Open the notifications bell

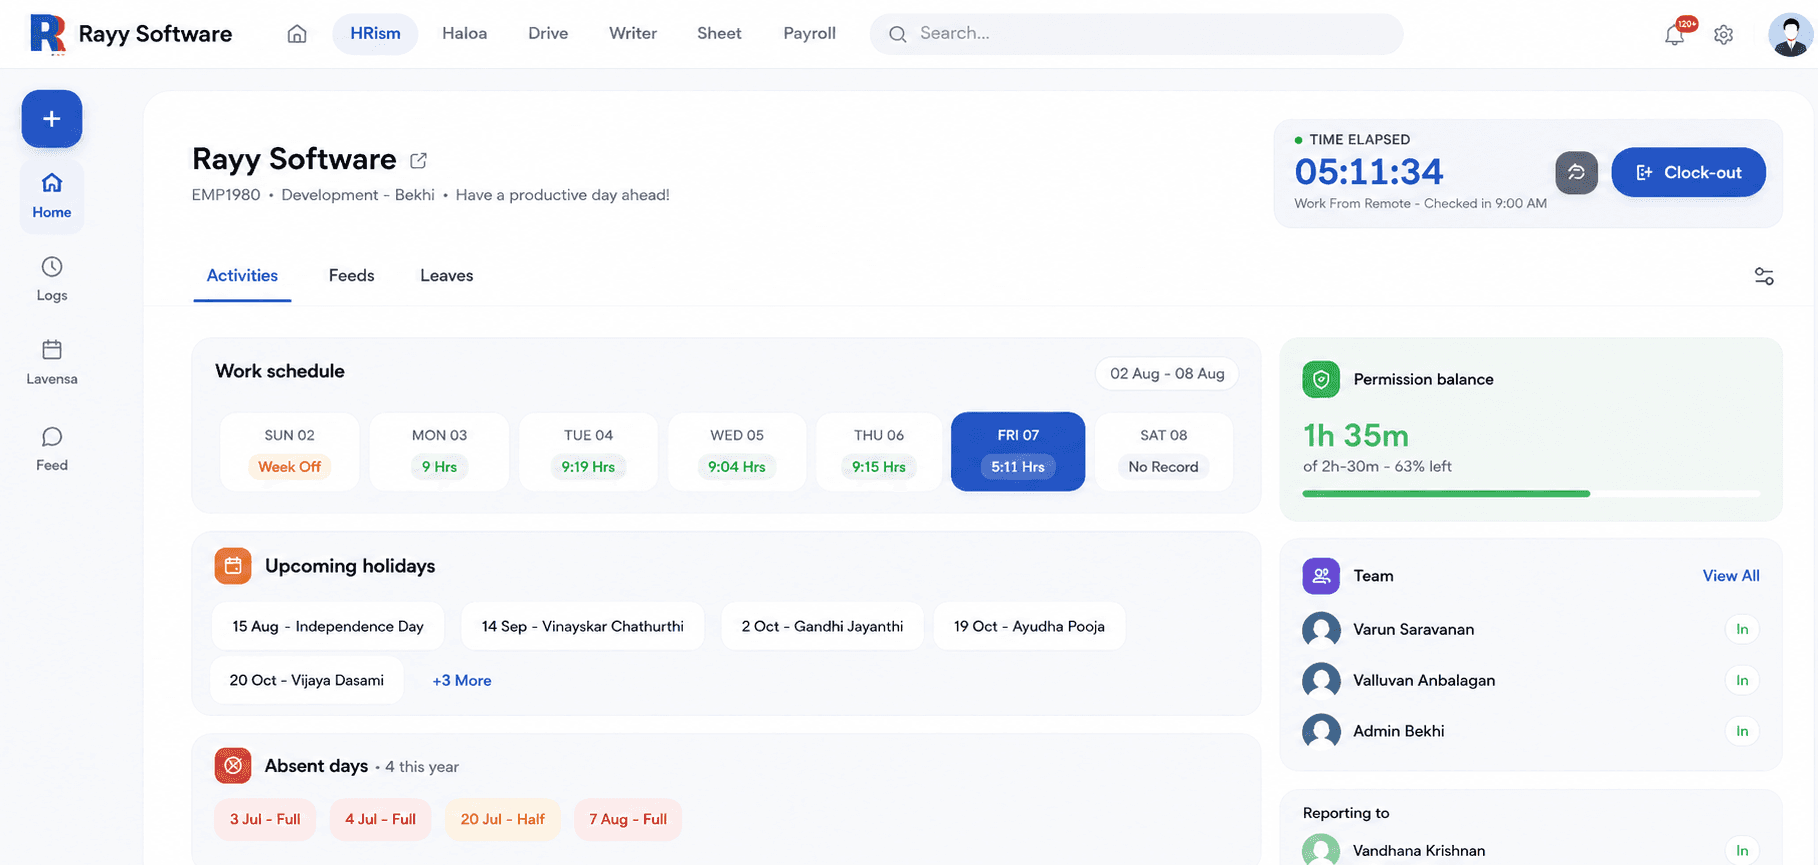pos(1674,35)
